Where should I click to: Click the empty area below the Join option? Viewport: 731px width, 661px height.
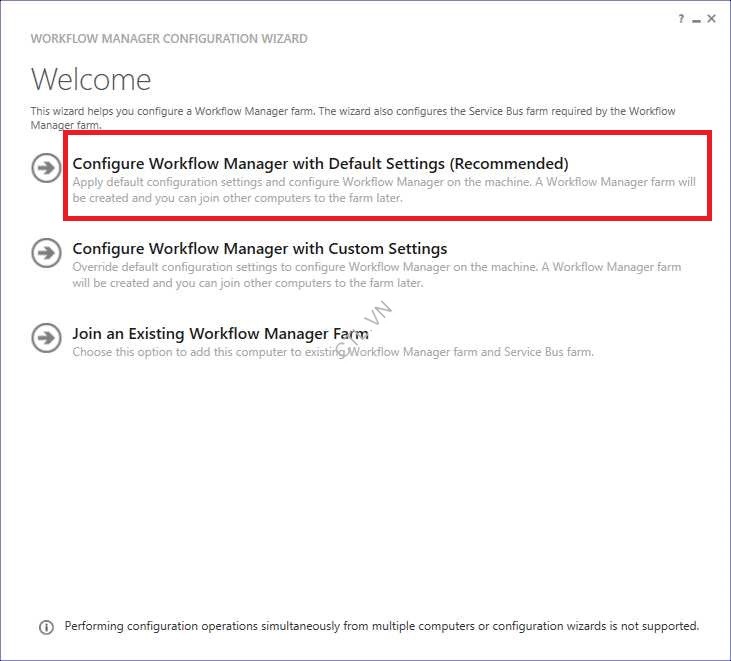point(365,480)
